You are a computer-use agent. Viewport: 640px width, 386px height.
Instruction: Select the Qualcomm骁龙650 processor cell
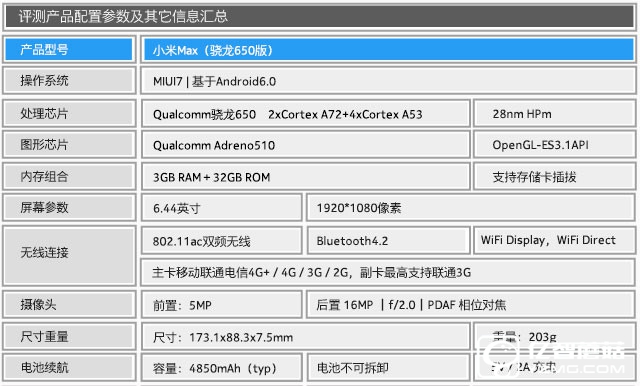pyautogui.click(x=306, y=114)
